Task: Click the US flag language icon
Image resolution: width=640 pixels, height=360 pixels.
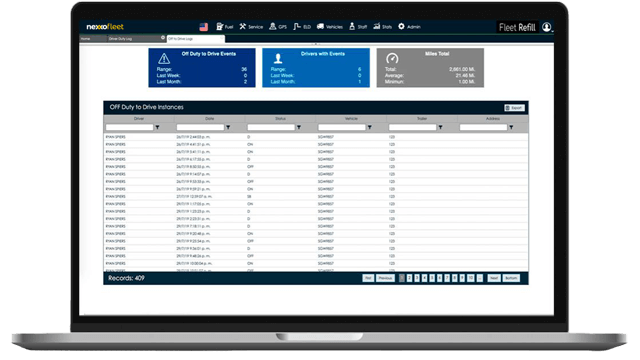Action: pyautogui.click(x=203, y=27)
